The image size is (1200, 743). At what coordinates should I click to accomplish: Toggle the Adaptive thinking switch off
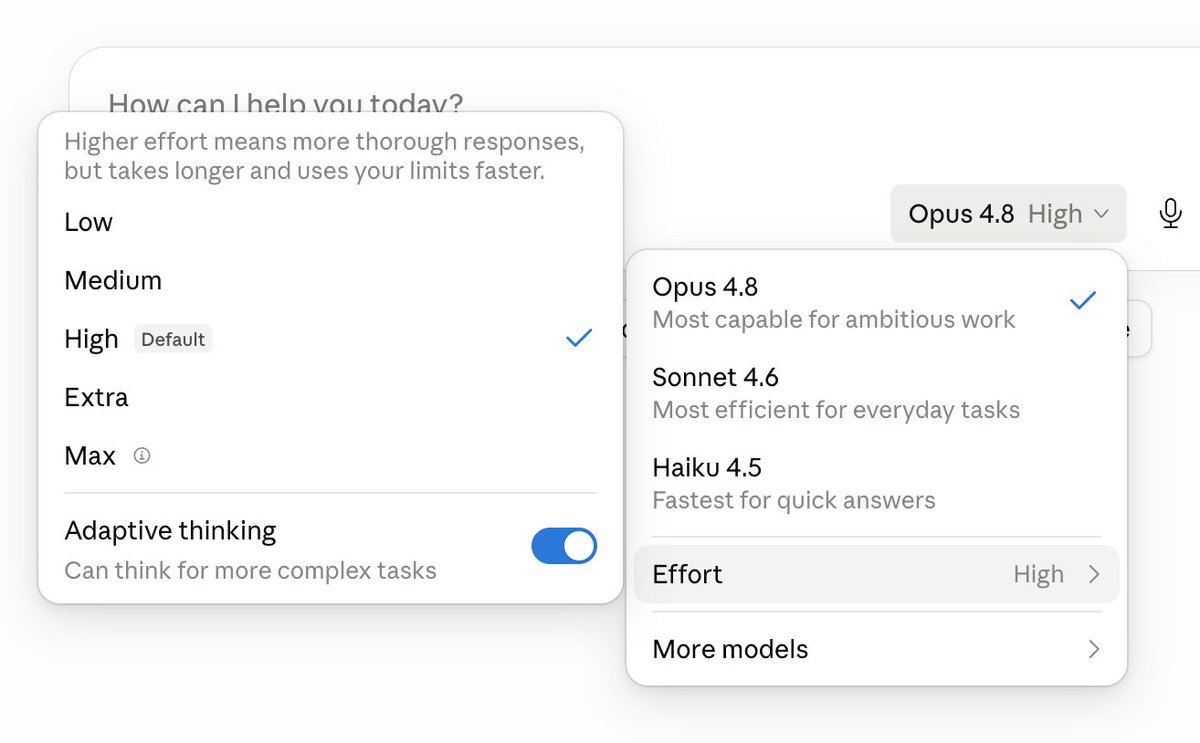click(x=564, y=546)
